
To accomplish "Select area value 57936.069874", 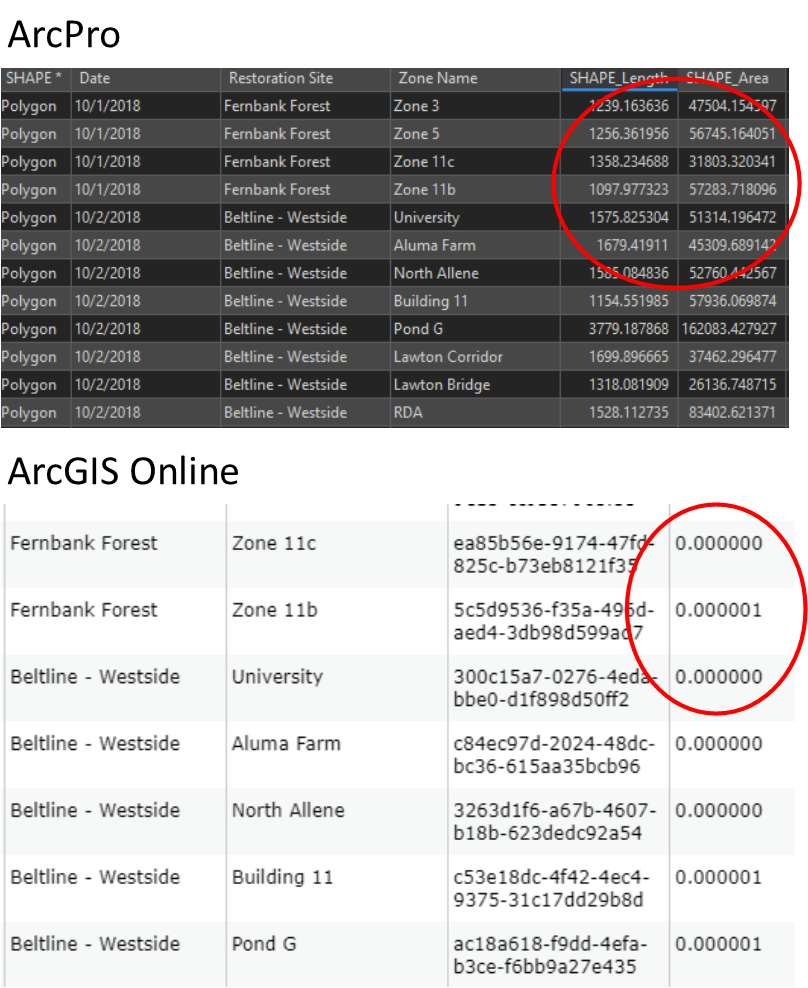I will tap(732, 301).
